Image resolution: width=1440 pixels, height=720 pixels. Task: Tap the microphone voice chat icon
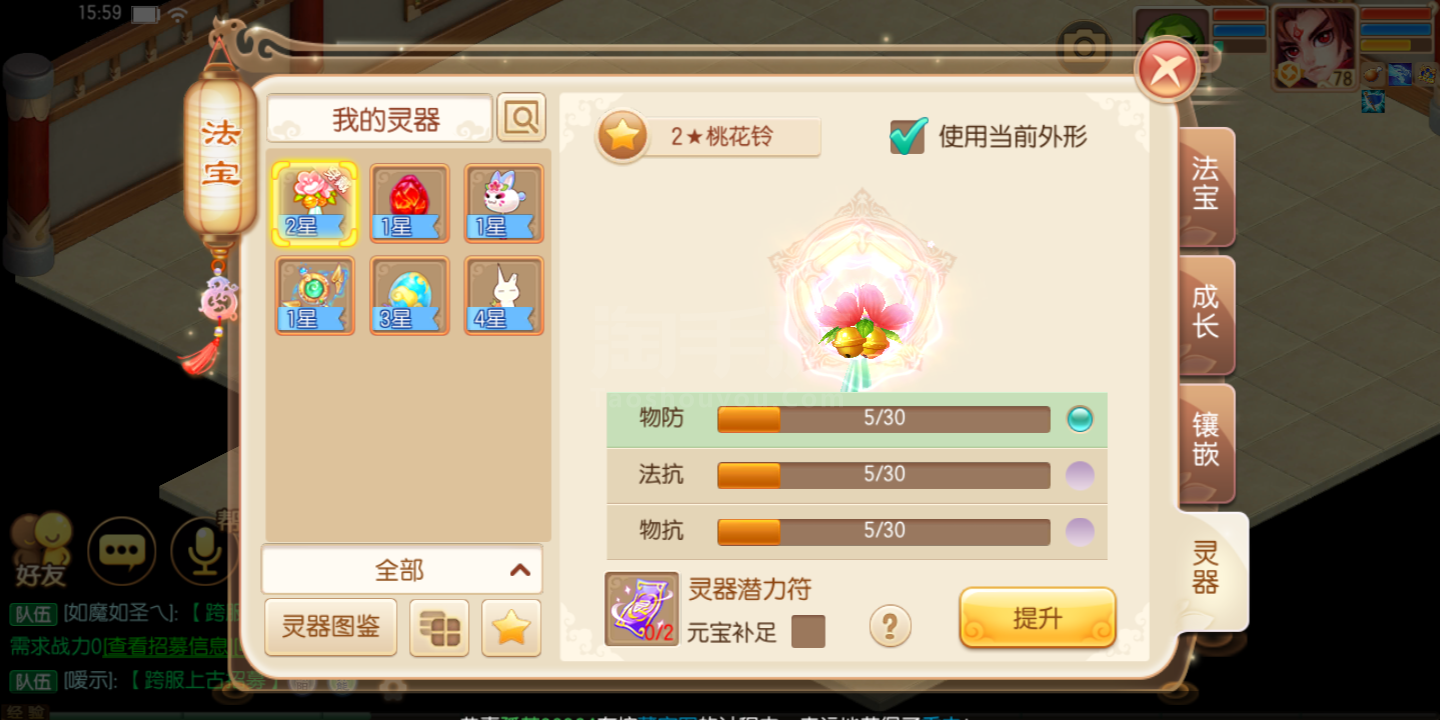[204, 550]
